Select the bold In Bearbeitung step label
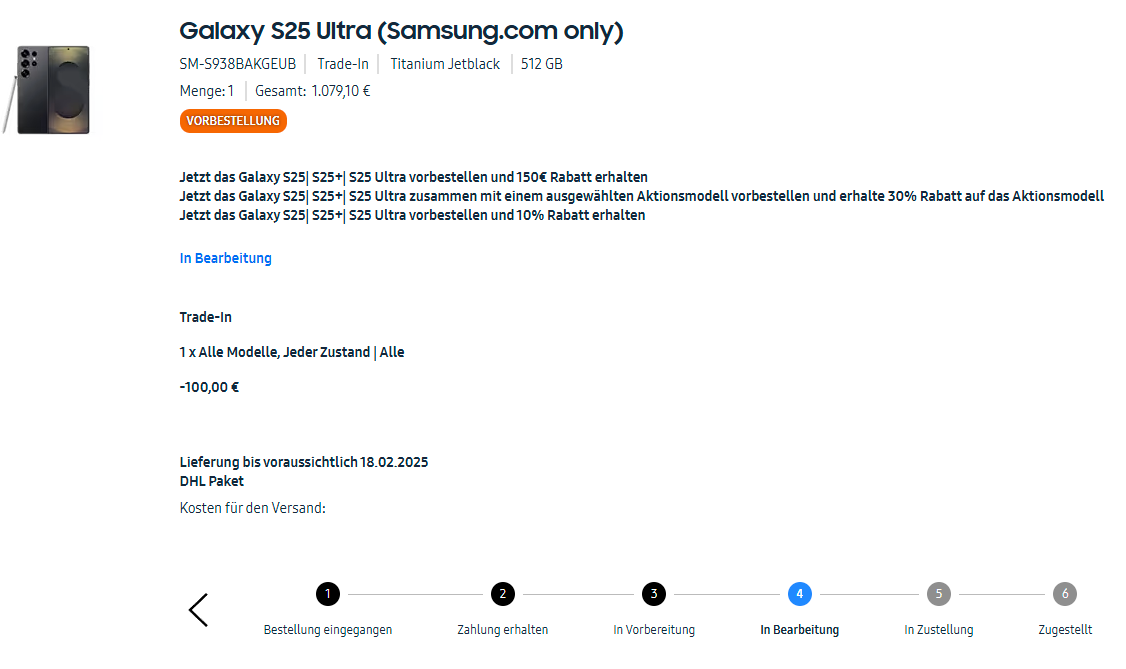Viewport: 1126px width, 669px height. [x=799, y=630]
